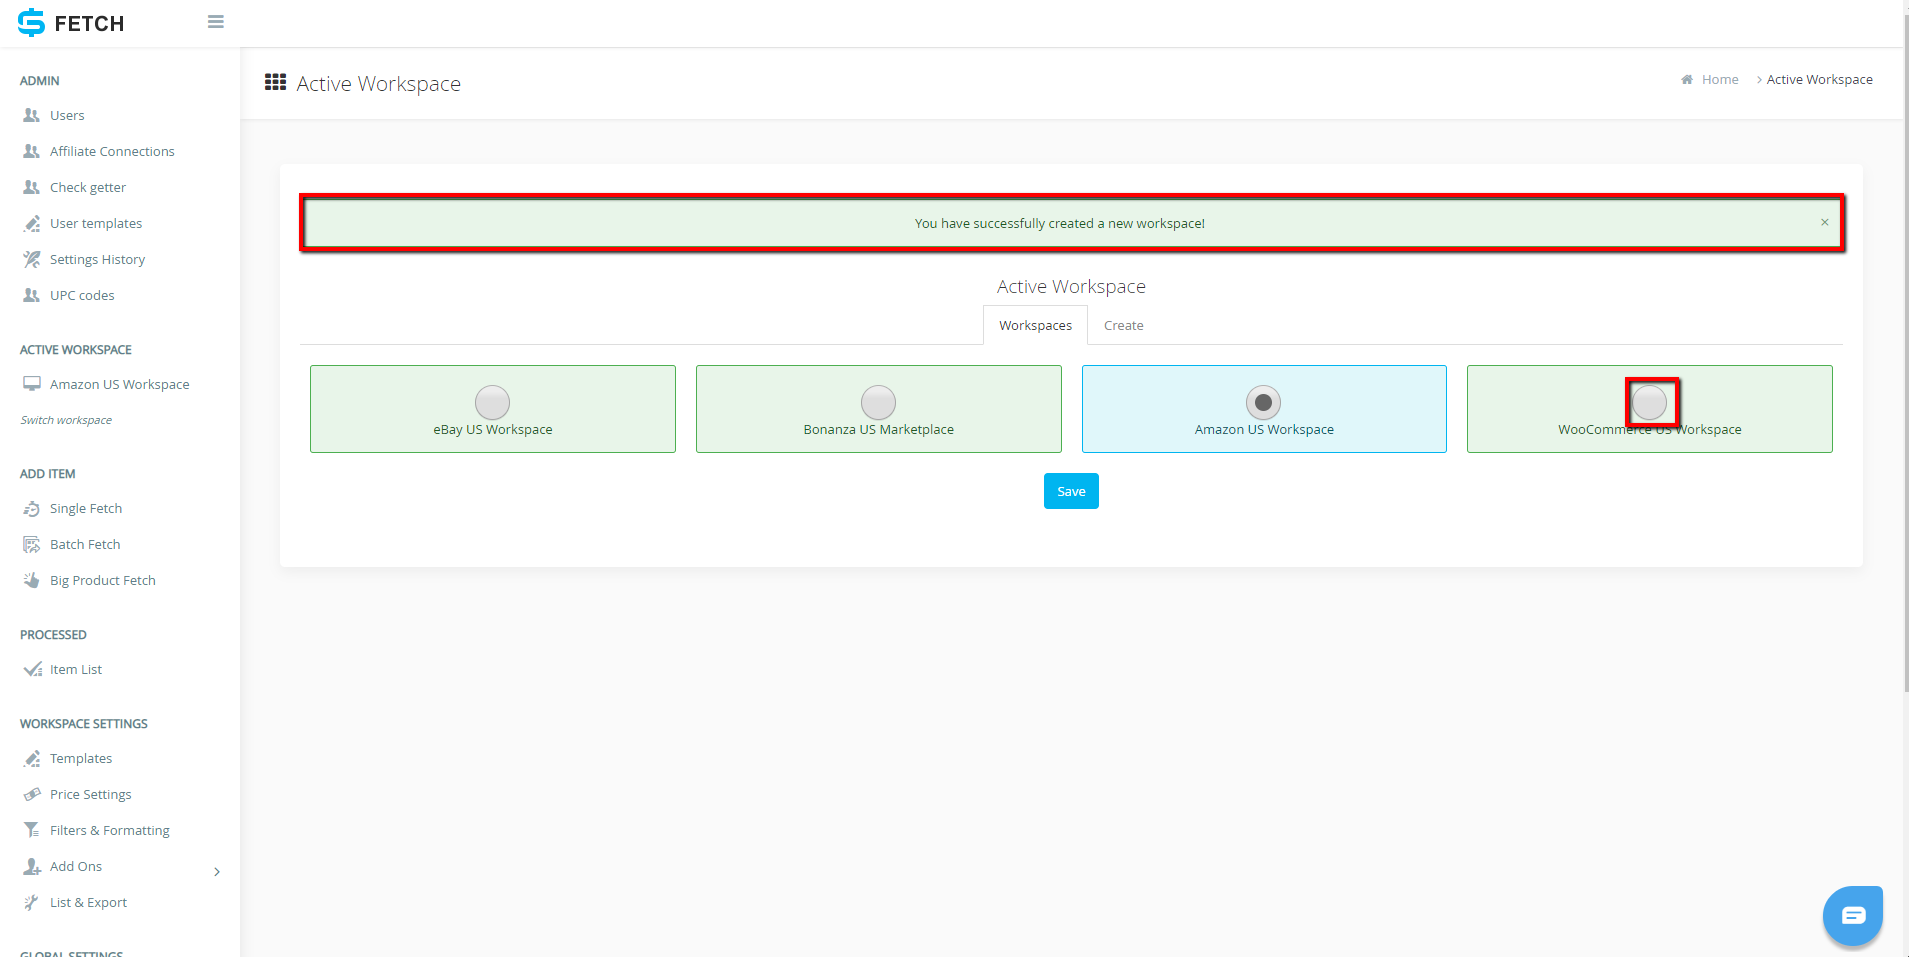
Task: Switch to the Create tab
Action: (1123, 325)
